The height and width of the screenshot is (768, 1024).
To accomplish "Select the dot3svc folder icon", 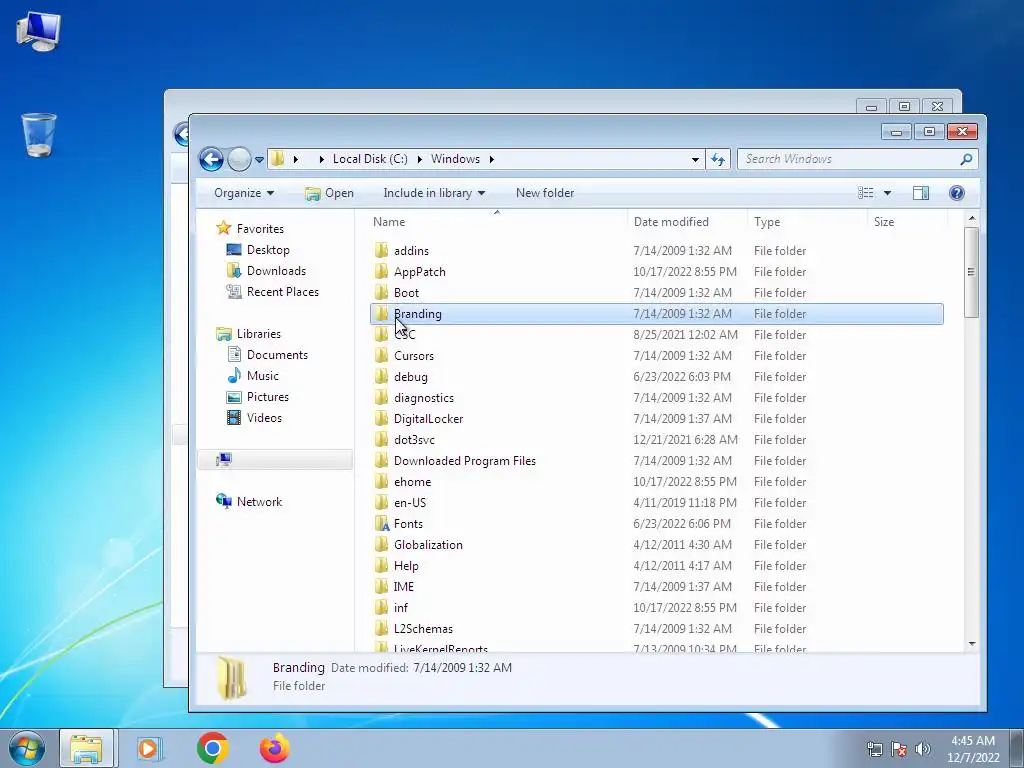I will 382,440.
